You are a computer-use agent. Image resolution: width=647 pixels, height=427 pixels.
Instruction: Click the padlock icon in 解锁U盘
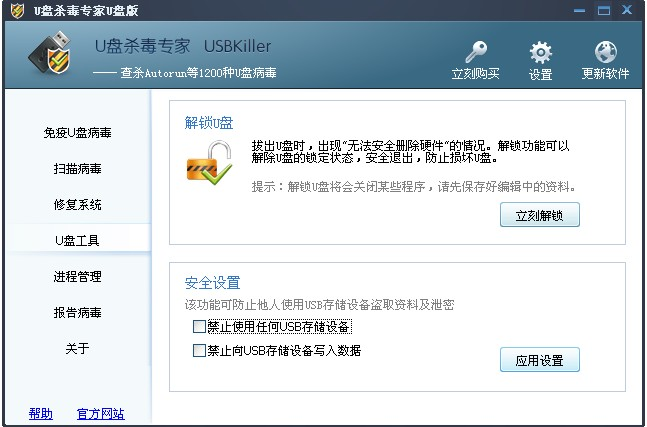click(209, 163)
